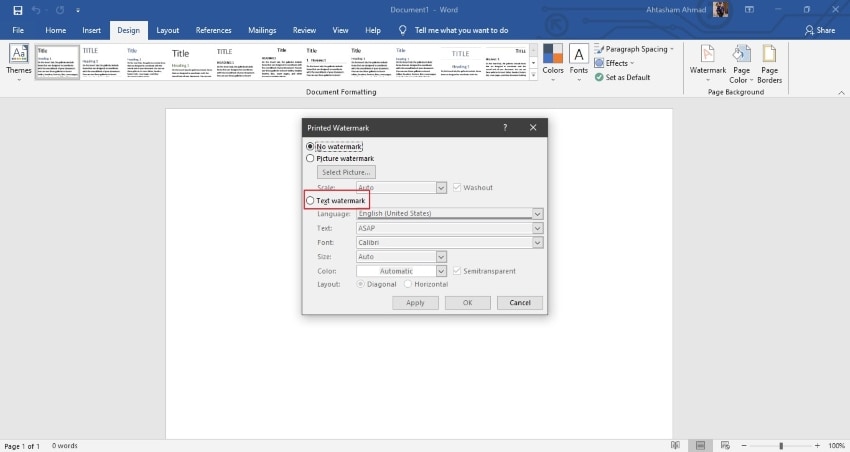The image size is (850, 452).
Task: Open the Customize Quick Access Toolbar arrow
Action: pos(78,10)
